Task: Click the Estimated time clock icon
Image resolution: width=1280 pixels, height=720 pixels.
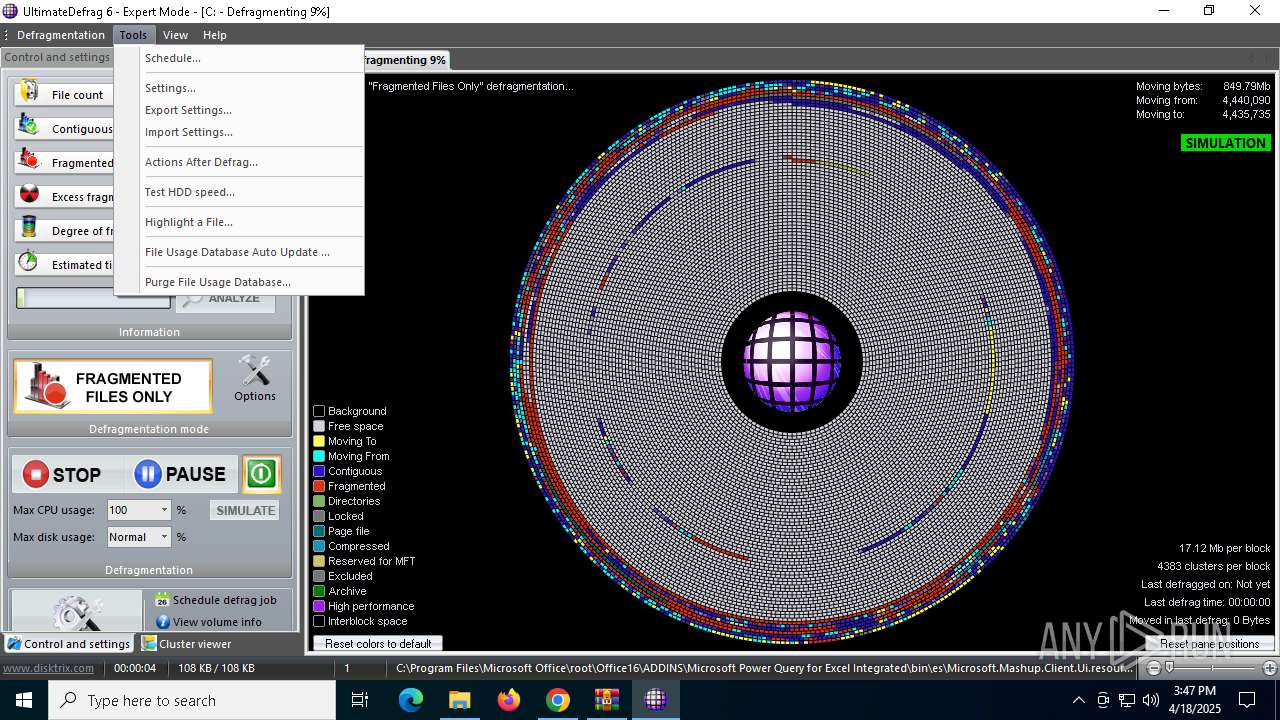Action: click(x=30, y=263)
